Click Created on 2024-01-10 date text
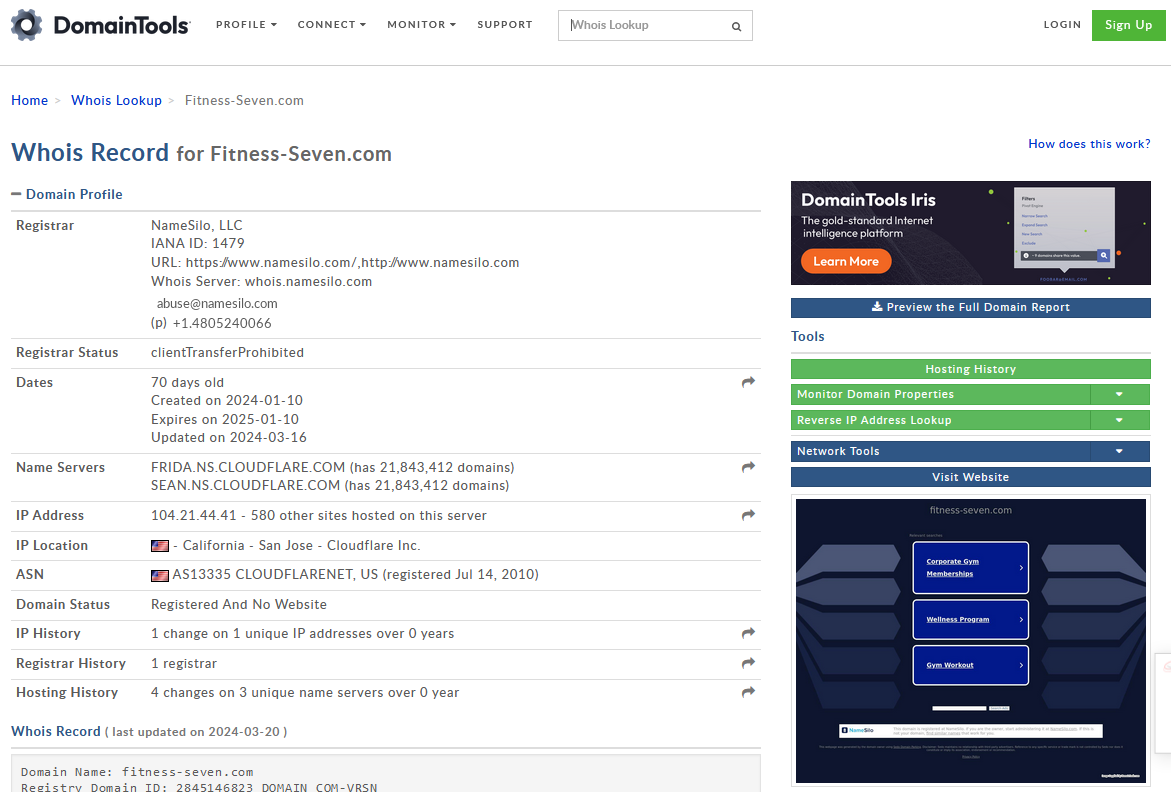 [x=227, y=400]
